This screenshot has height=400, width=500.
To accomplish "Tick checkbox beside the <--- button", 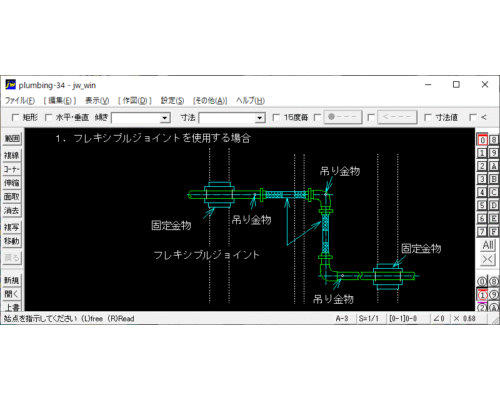I will 371,118.
